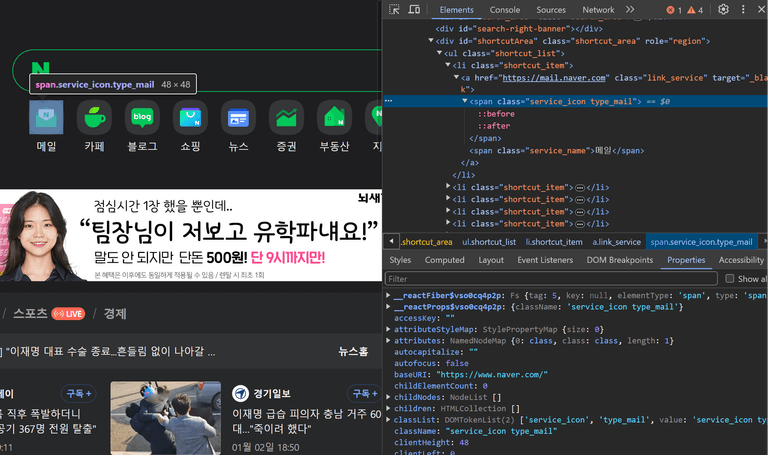768x455 pixels.
Task: Open the Styles pane tab
Action: point(400,260)
